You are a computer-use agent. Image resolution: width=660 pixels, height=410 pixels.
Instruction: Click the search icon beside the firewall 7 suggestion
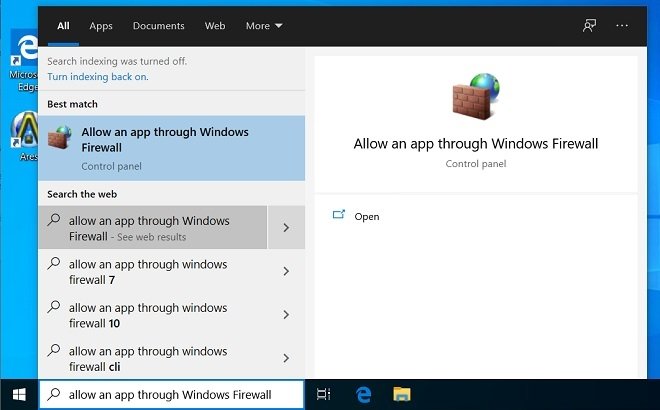[54, 264]
